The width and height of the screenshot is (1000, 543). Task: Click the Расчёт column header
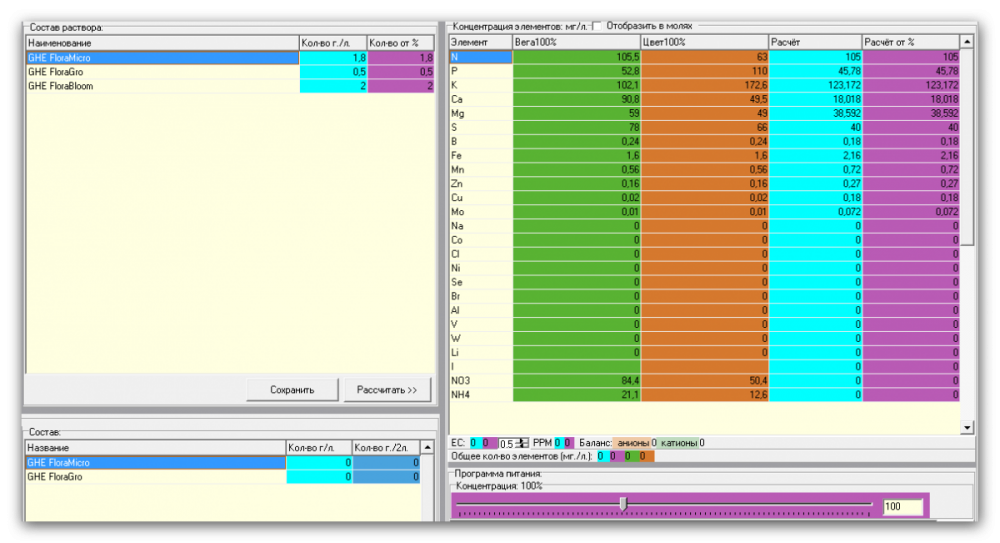tap(816, 42)
